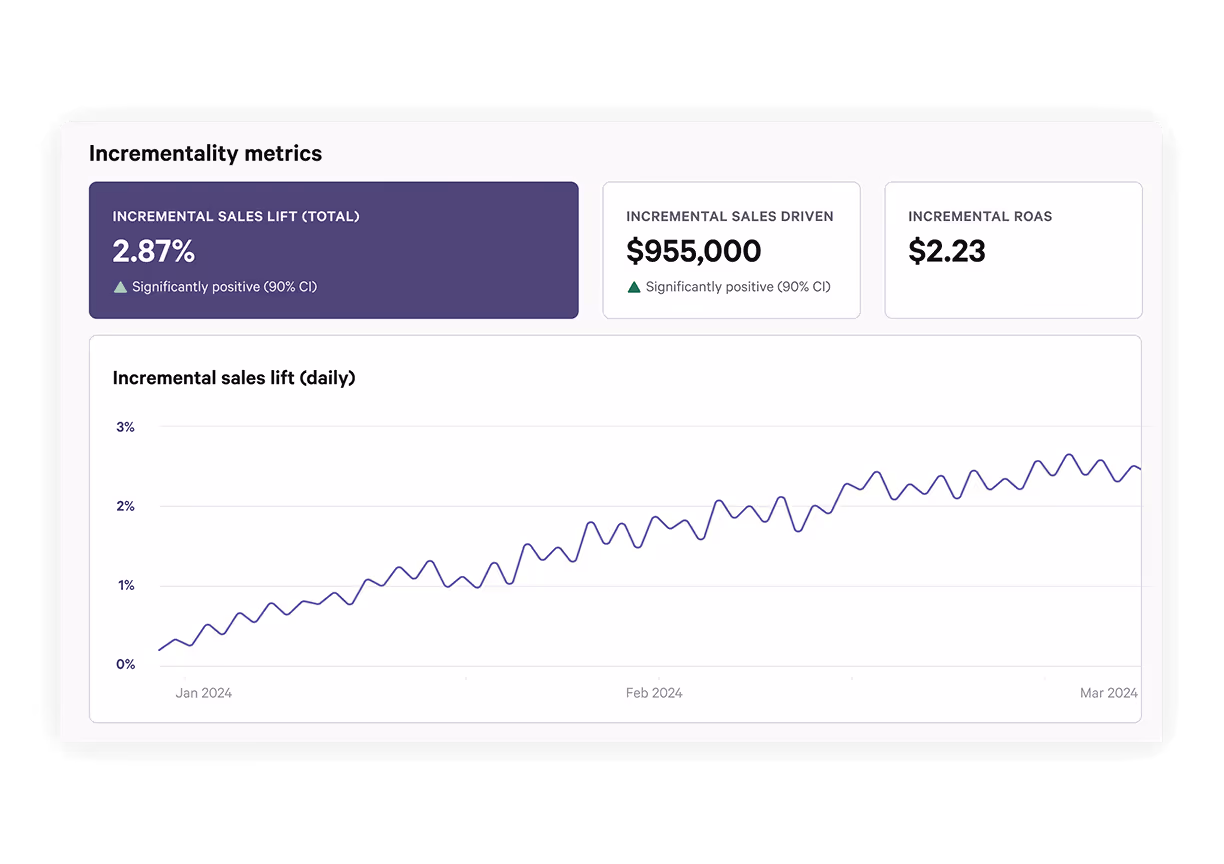Select the Incremental Sales Lift (Total) card

coord(334,250)
